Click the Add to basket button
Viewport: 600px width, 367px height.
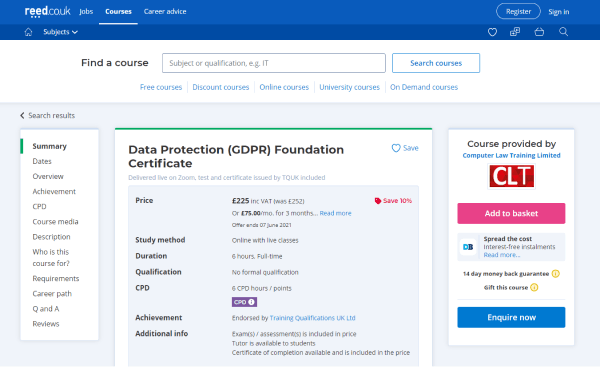[x=511, y=214]
